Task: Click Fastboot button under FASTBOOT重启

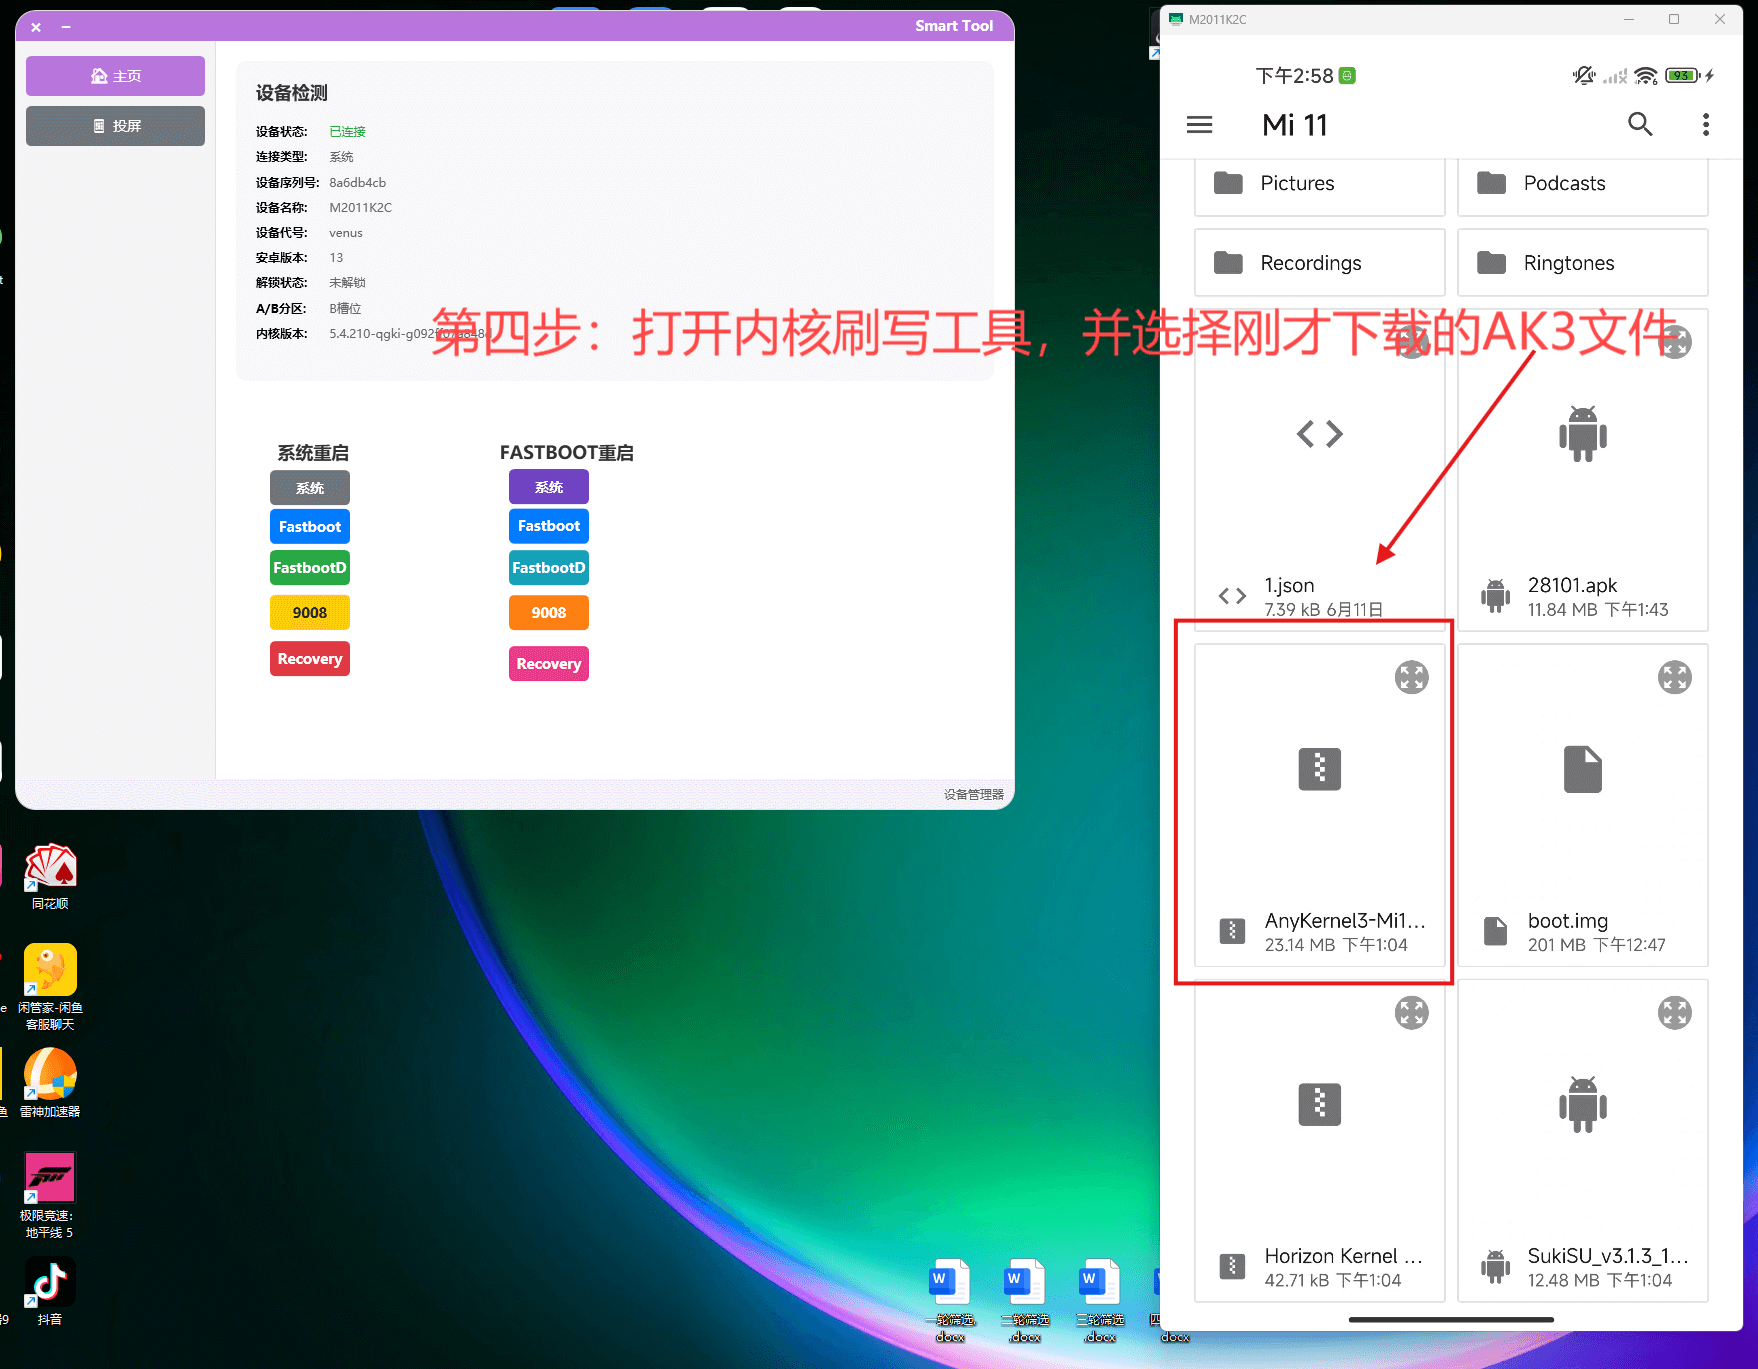Action: [549, 526]
